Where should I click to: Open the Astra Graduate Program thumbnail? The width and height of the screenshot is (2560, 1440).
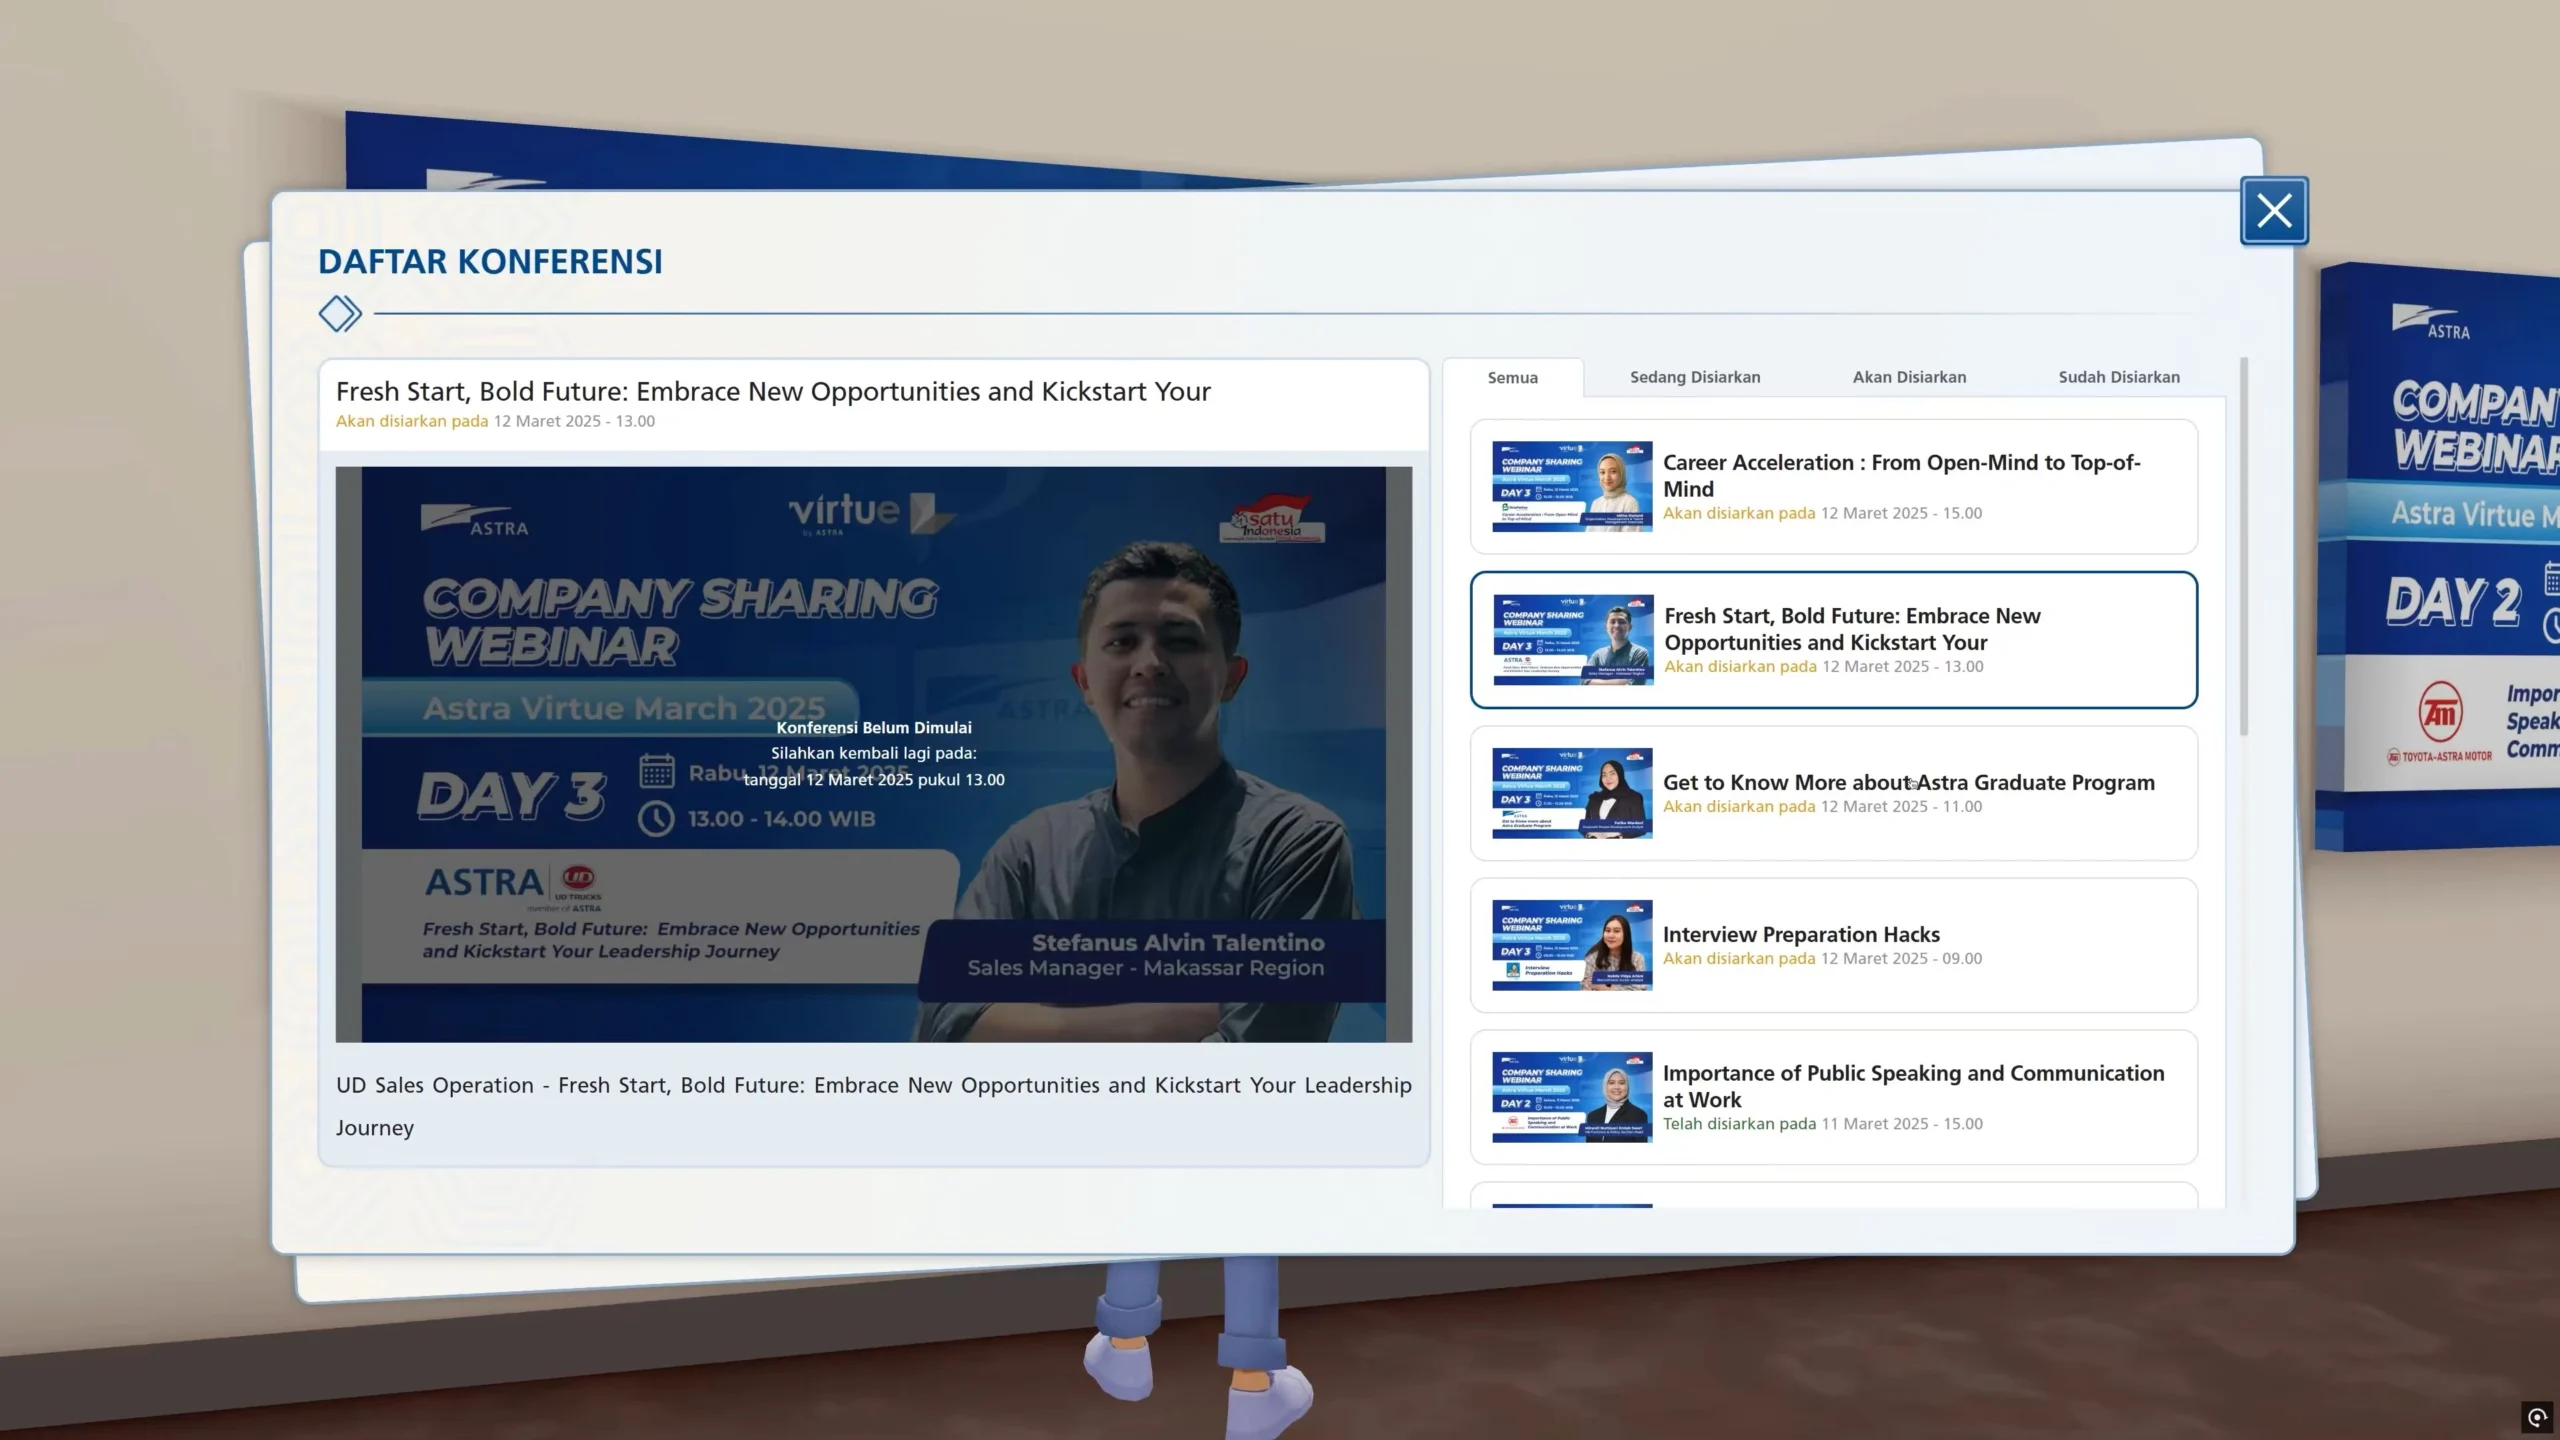coord(1572,793)
